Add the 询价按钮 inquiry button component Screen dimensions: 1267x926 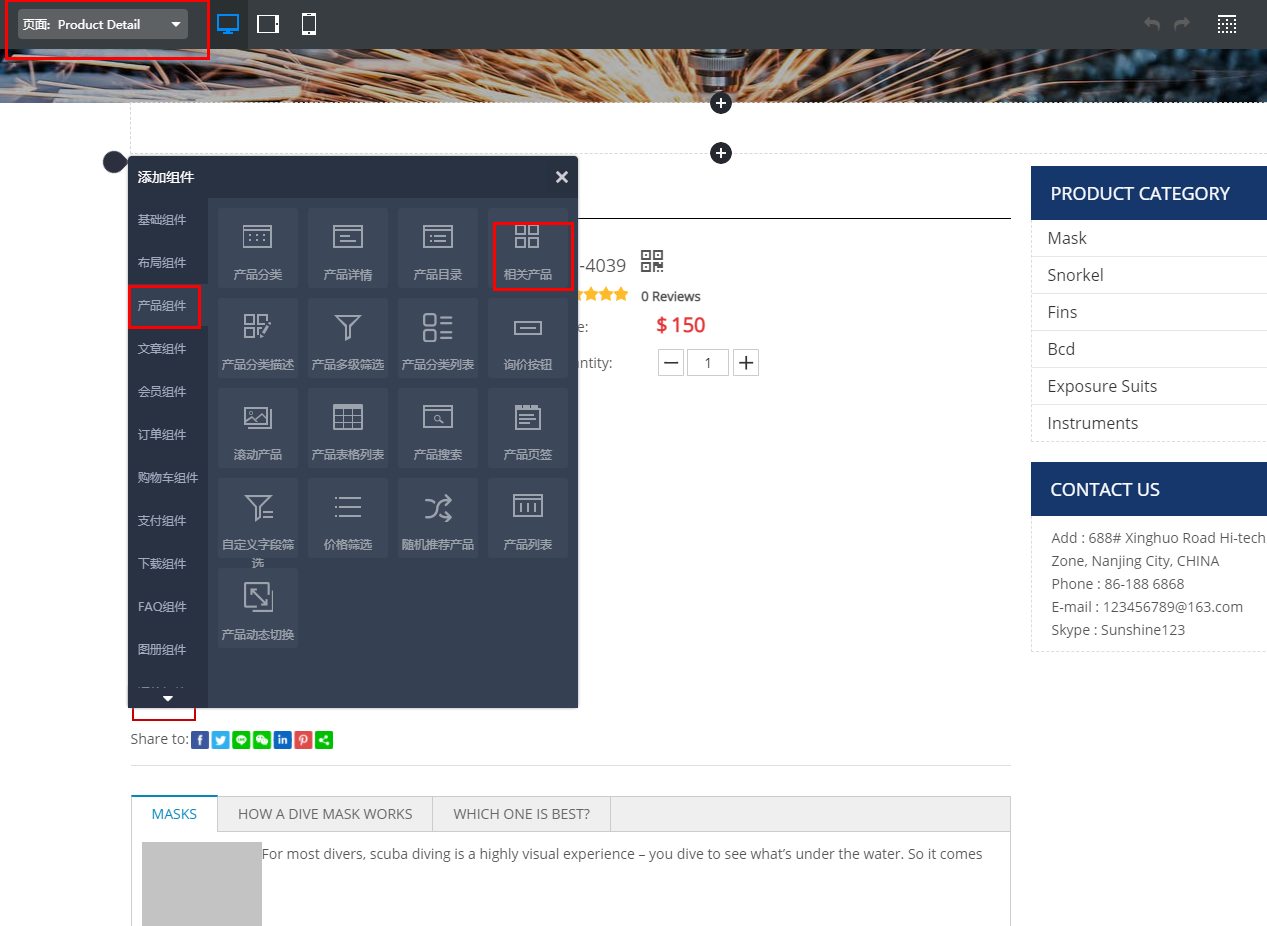coord(527,338)
